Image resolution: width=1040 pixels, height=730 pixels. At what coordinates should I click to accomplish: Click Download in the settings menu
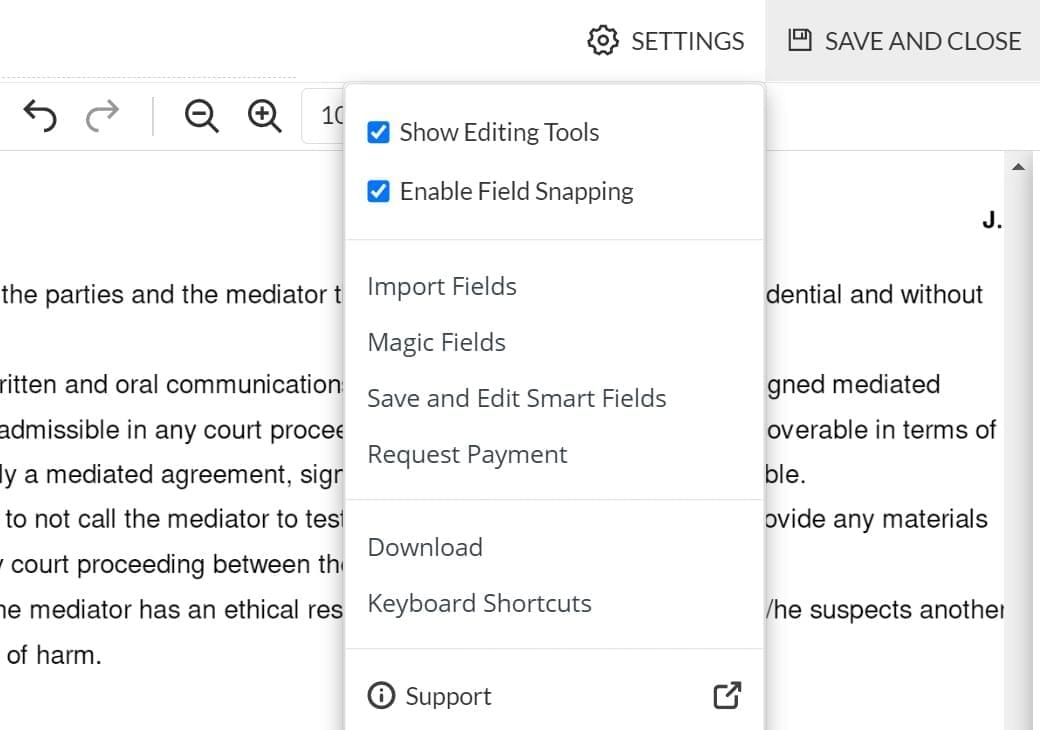click(x=425, y=547)
